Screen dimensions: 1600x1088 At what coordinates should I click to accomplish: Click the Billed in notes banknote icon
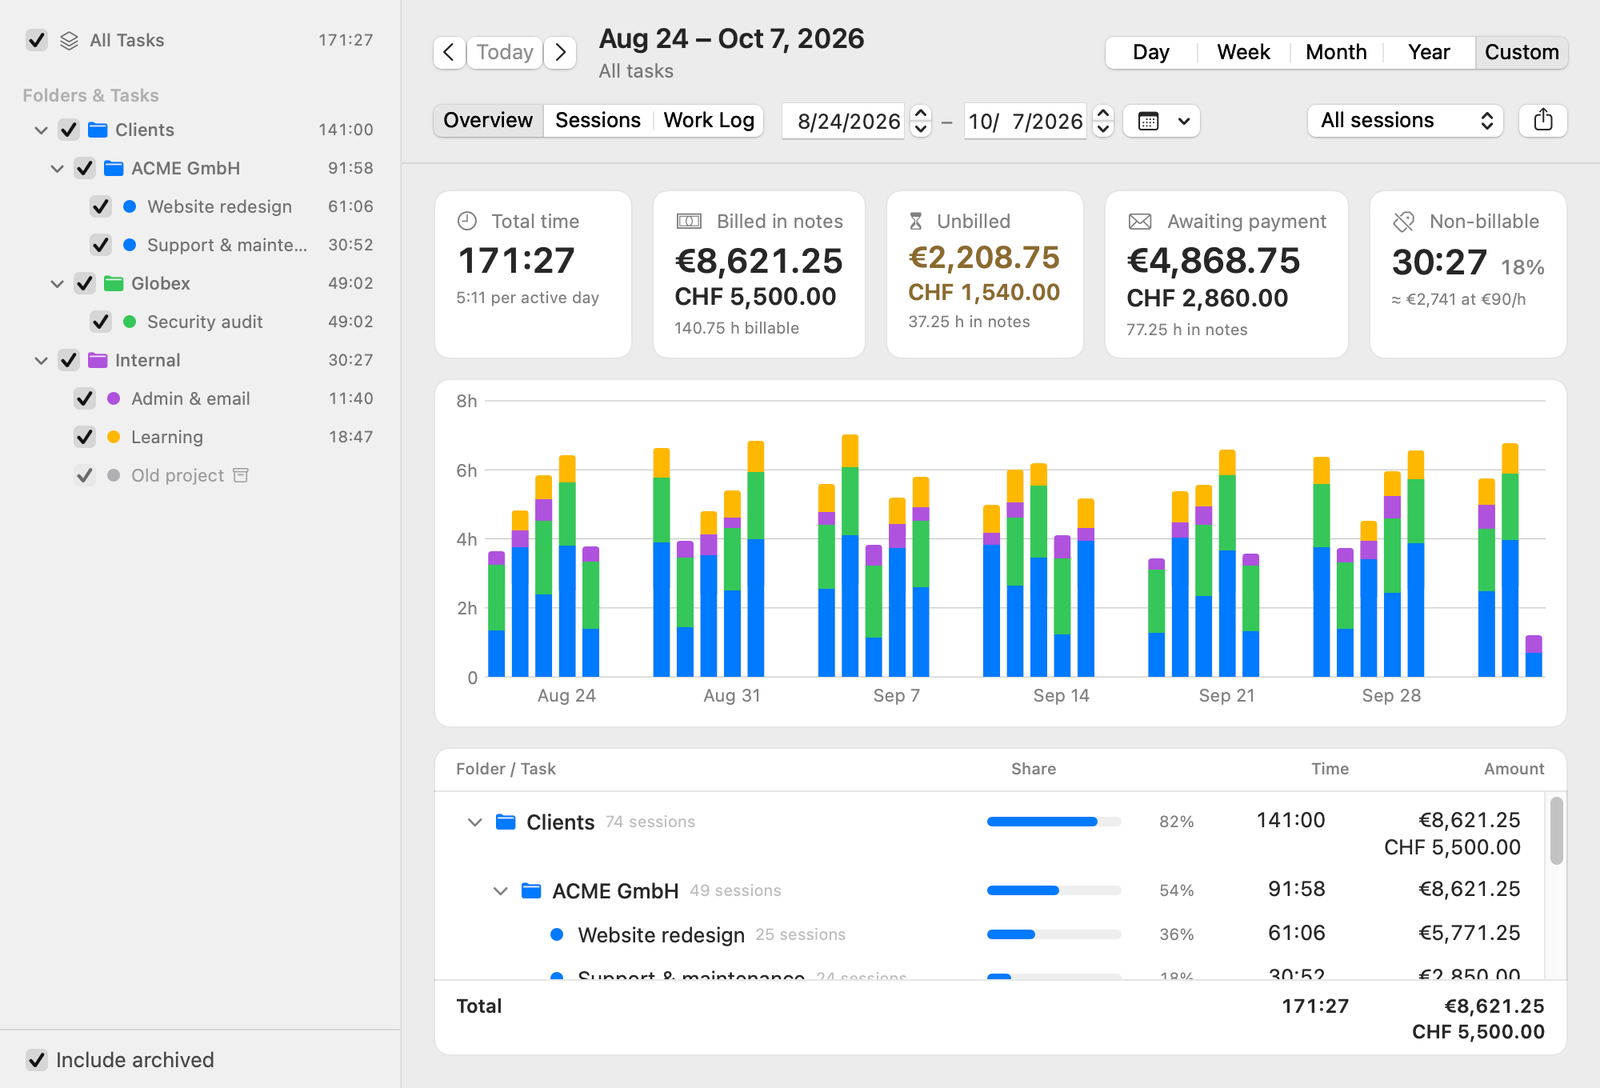pos(689,221)
